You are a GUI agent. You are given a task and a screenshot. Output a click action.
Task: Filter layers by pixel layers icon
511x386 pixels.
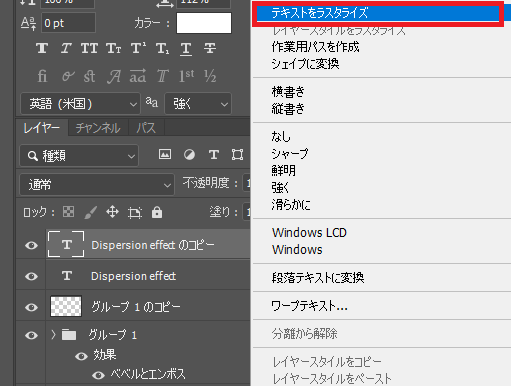(165, 154)
